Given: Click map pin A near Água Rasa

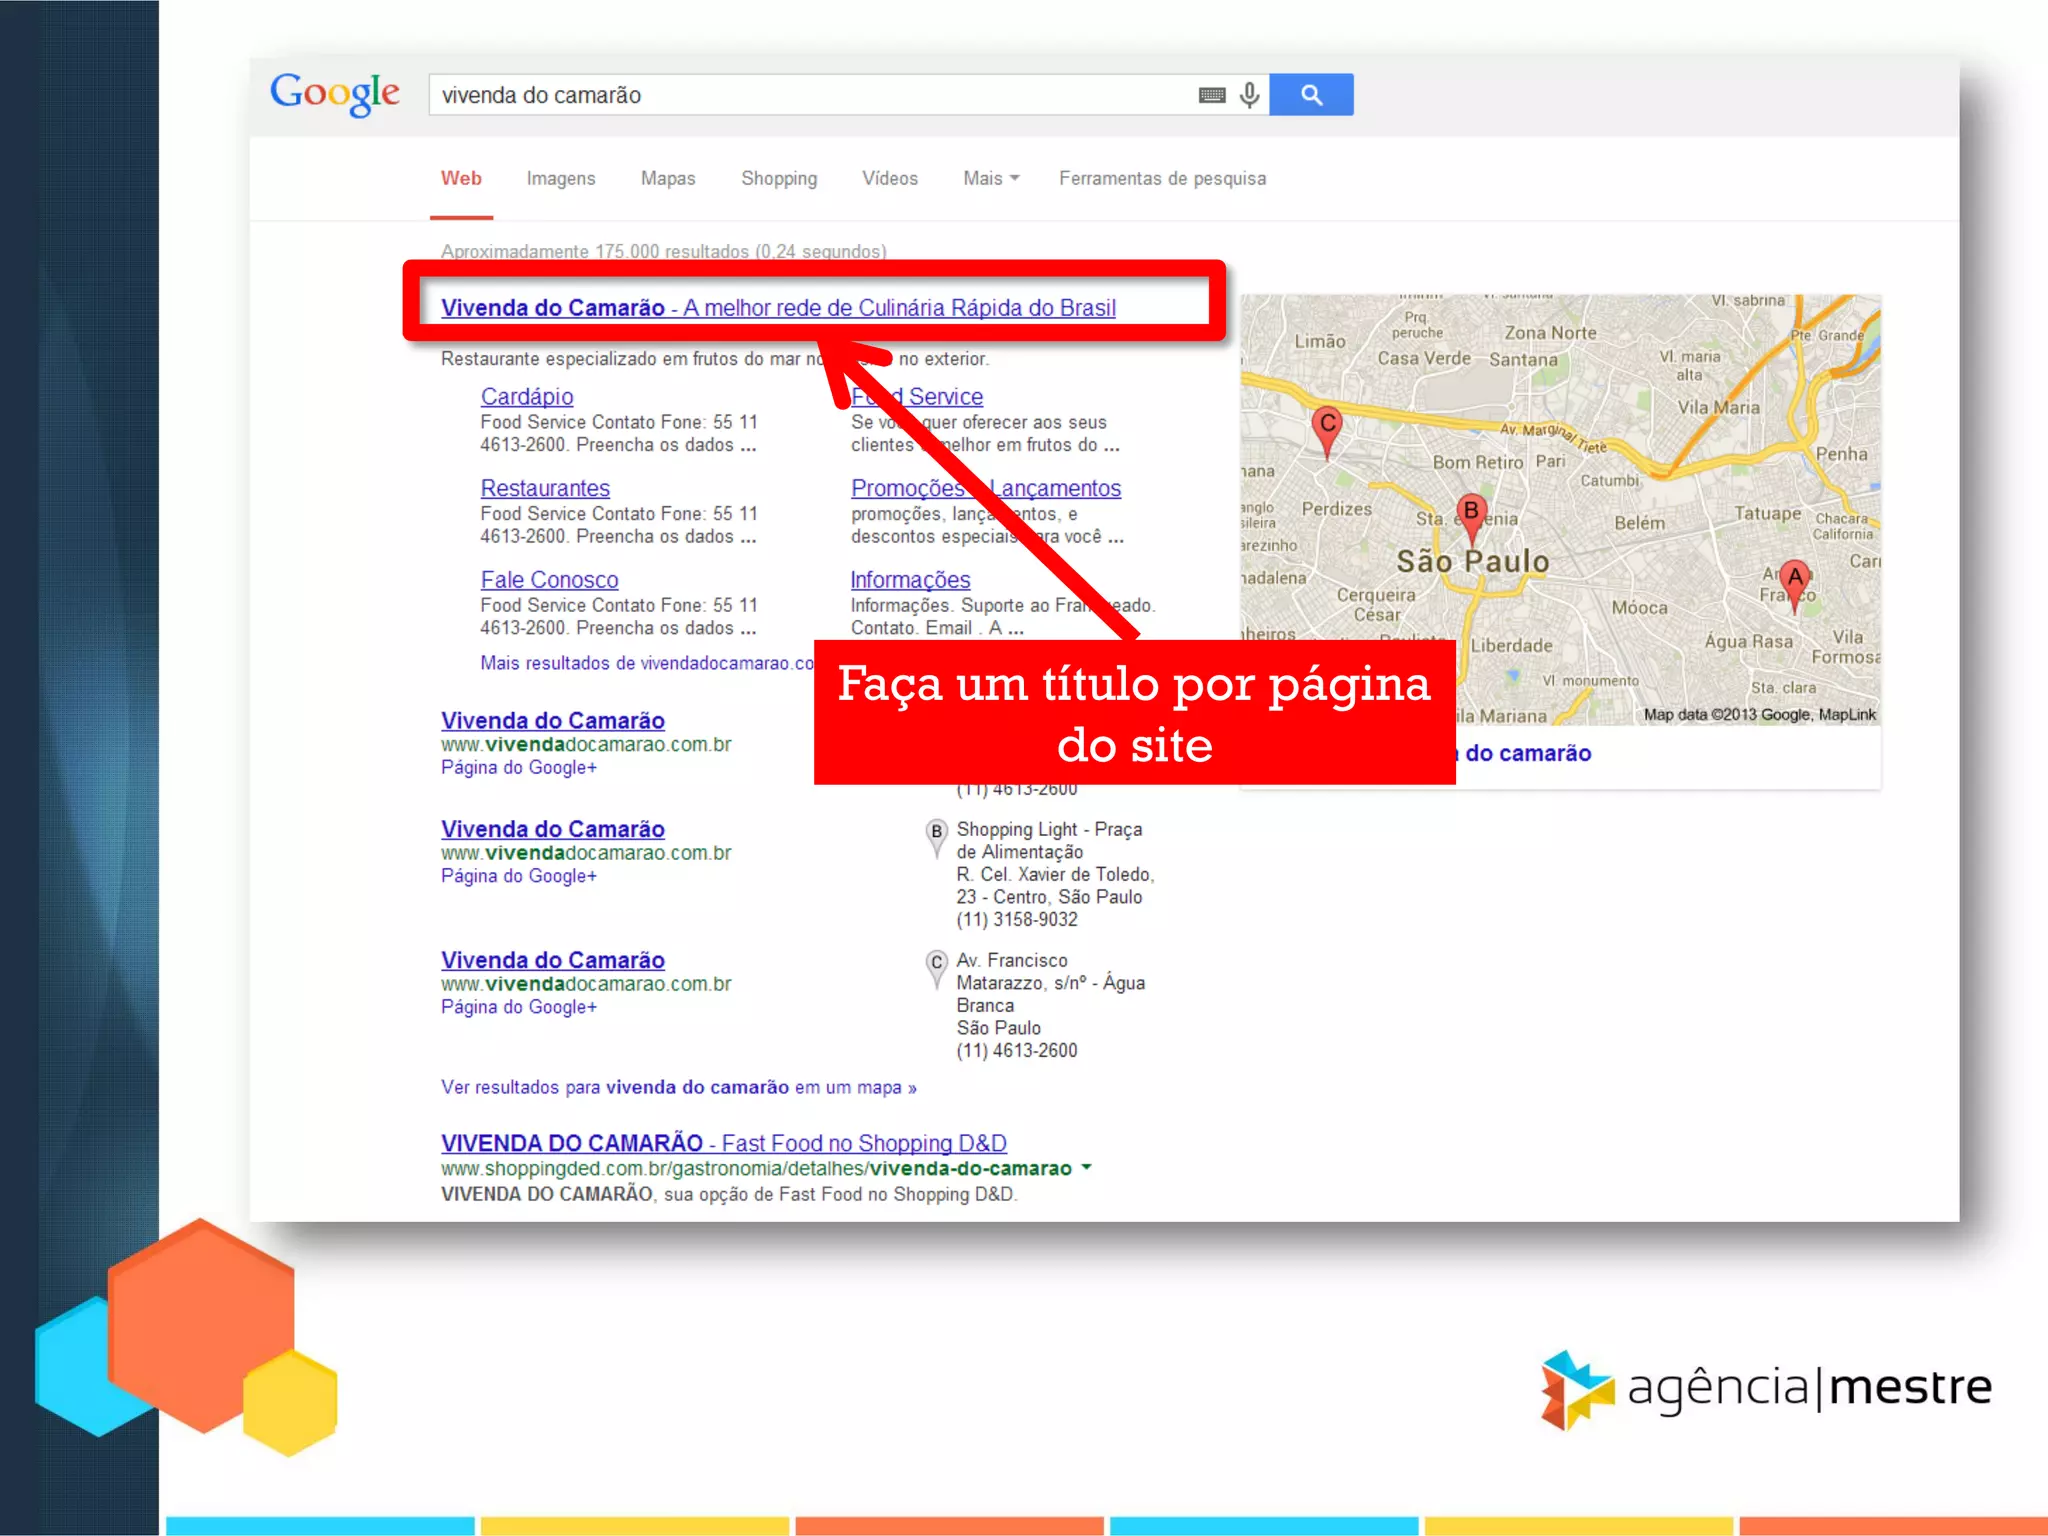Looking at the screenshot, I should click(1795, 585).
